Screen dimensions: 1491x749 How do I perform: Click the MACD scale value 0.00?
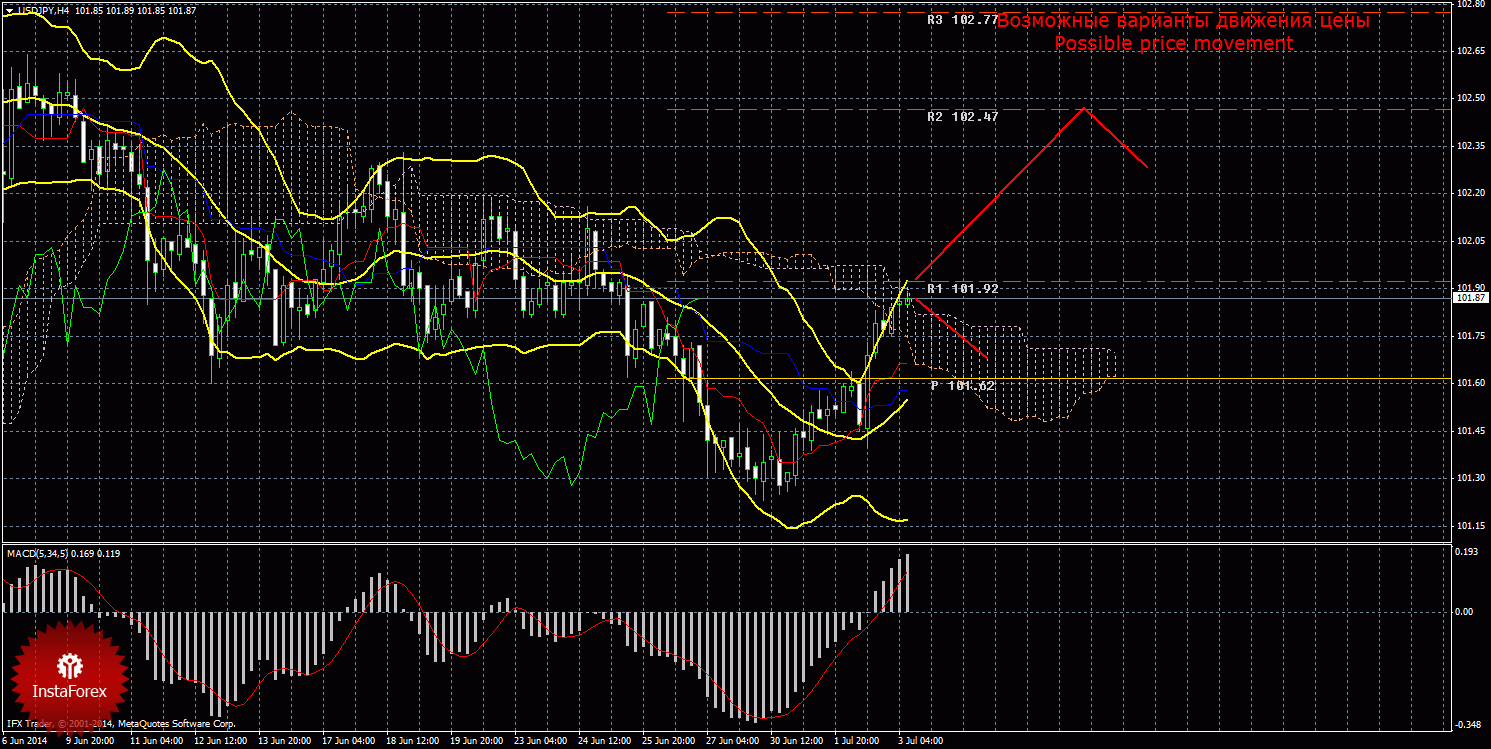[x=1465, y=611]
